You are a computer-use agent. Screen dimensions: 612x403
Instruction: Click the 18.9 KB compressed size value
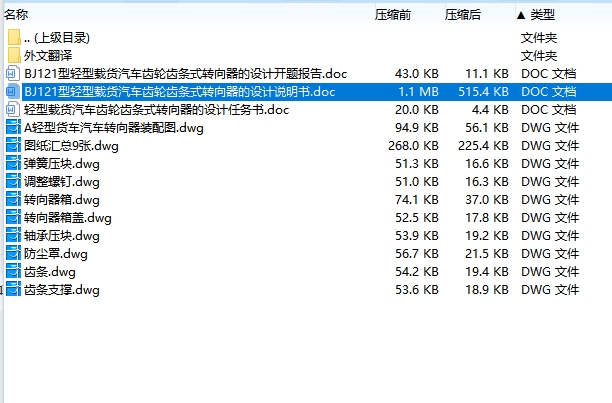click(487, 289)
